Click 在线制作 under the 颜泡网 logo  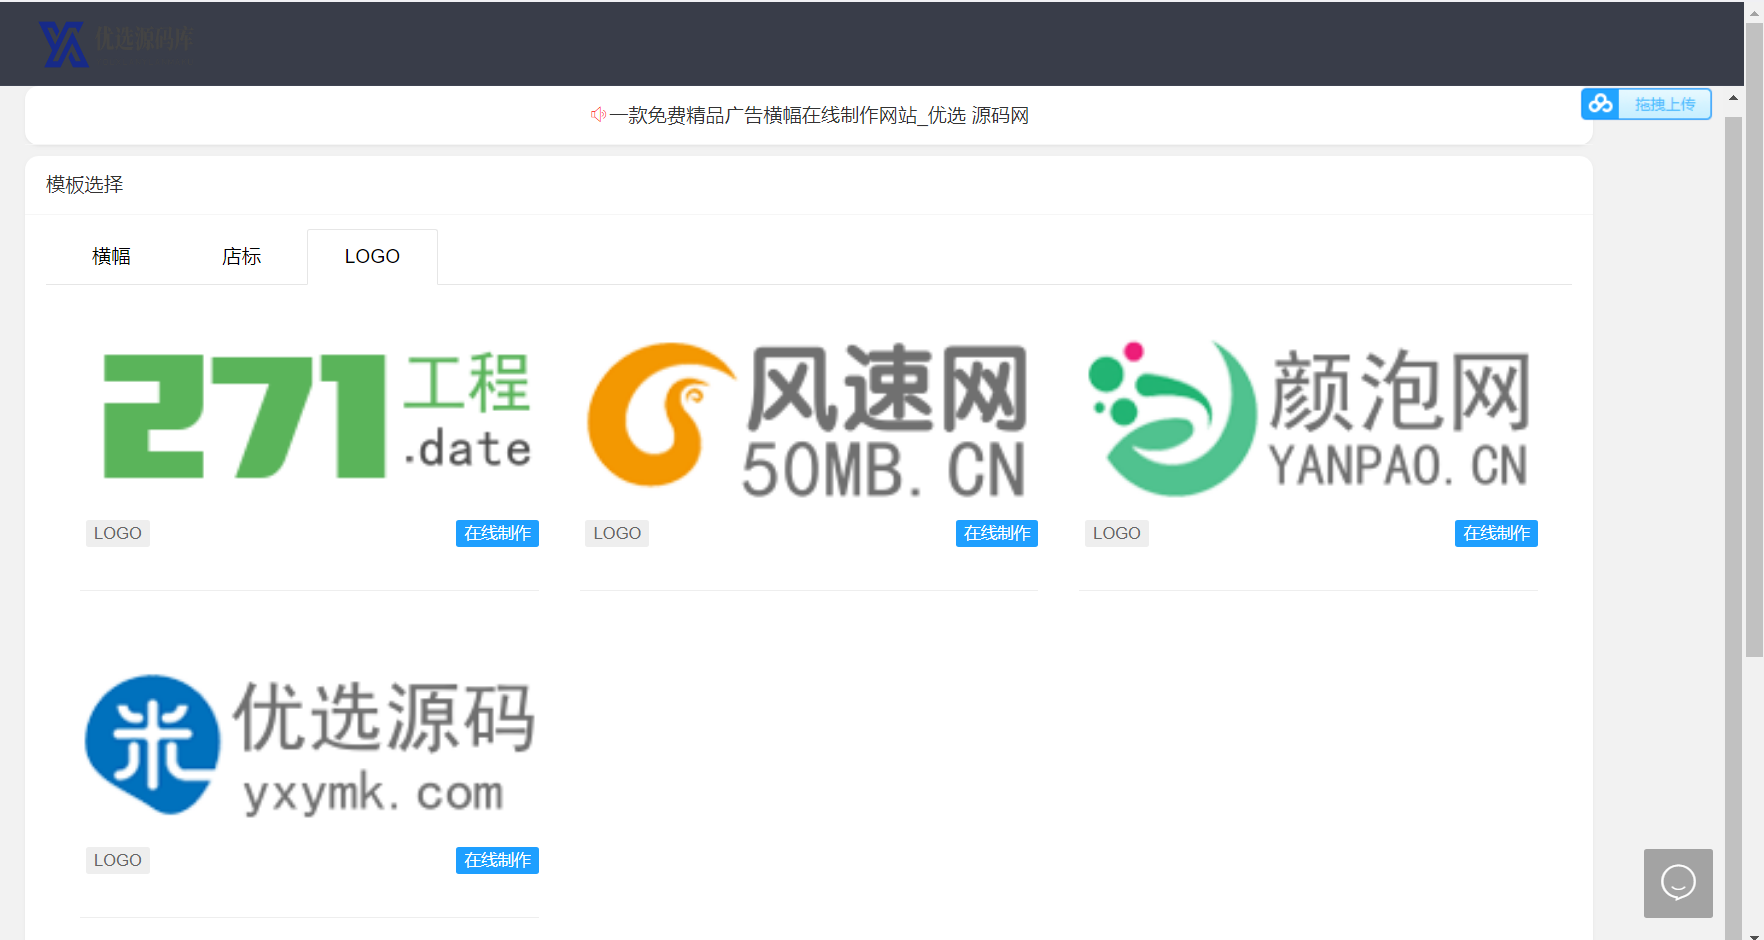point(1496,533)
